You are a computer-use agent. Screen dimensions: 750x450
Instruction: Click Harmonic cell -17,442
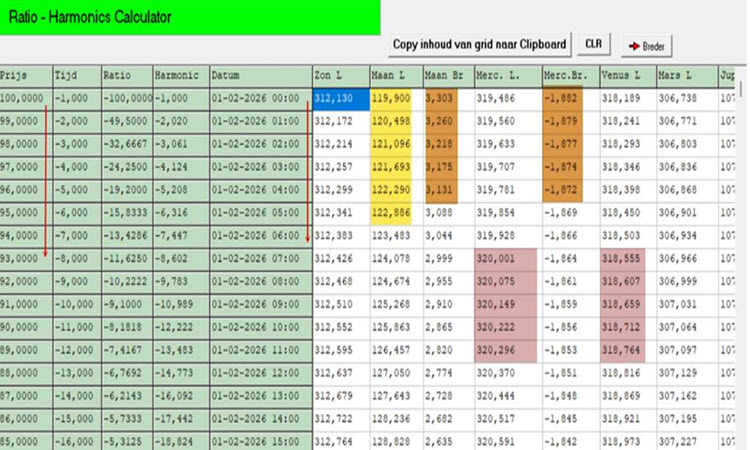[x=181, y=420]
